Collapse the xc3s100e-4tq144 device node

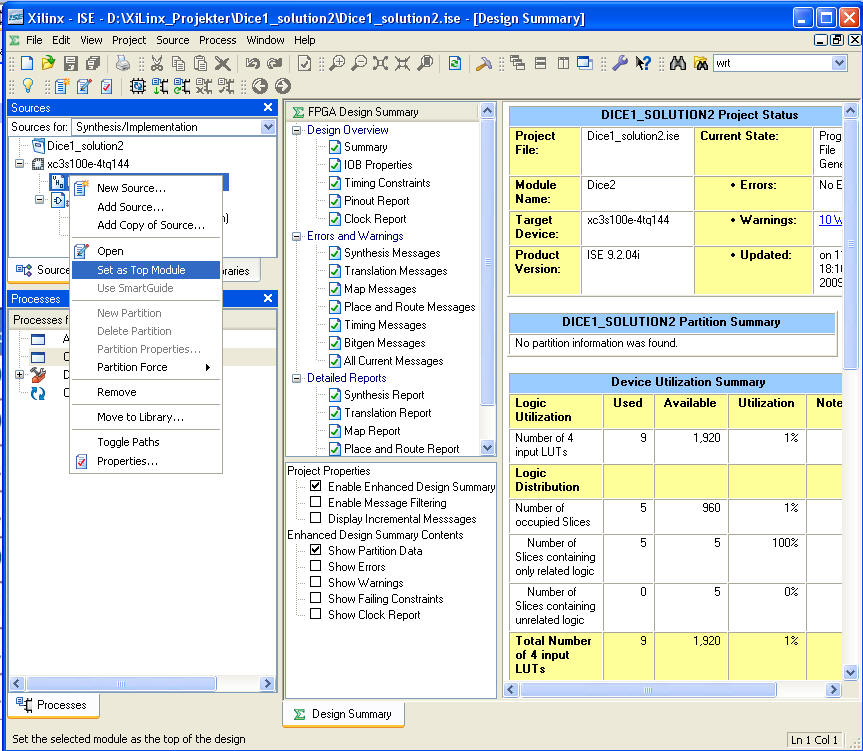(x=19, y=163)
